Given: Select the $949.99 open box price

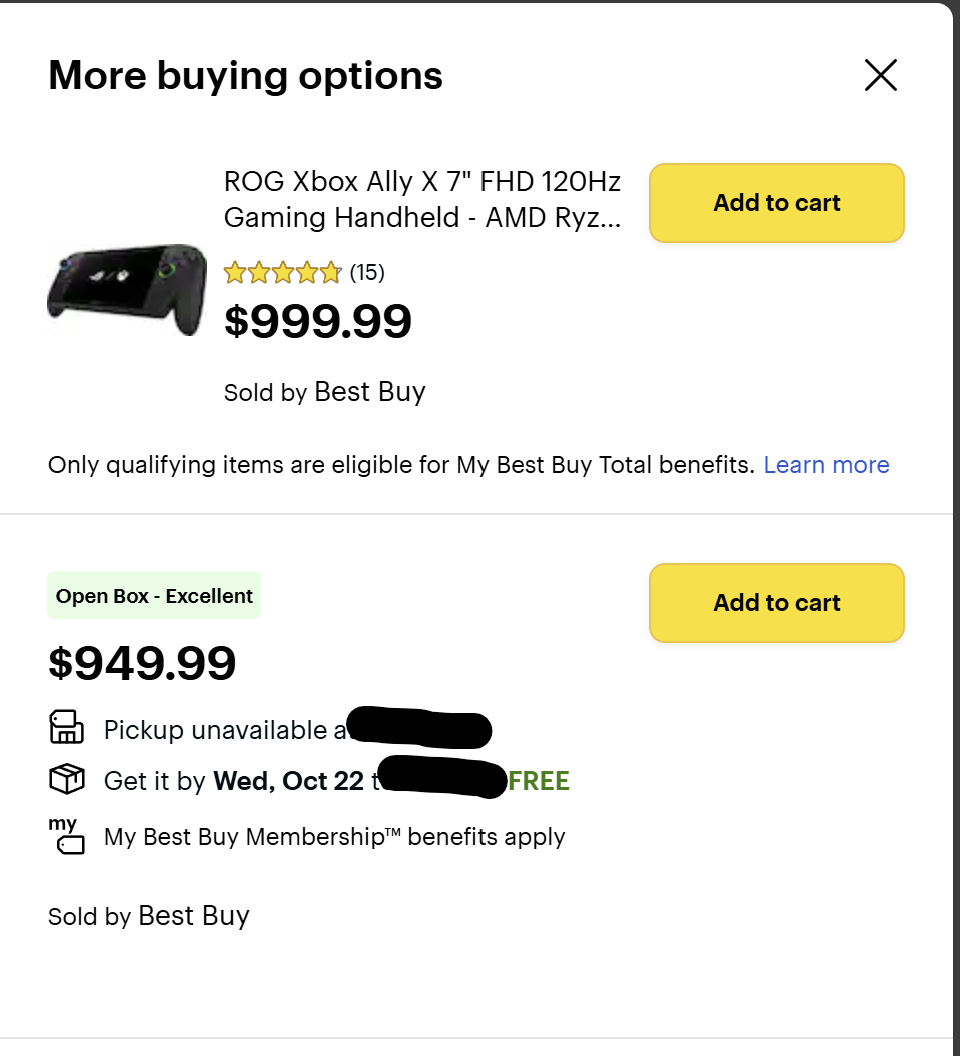Looking at the screenshot, I should coord(142,662).
